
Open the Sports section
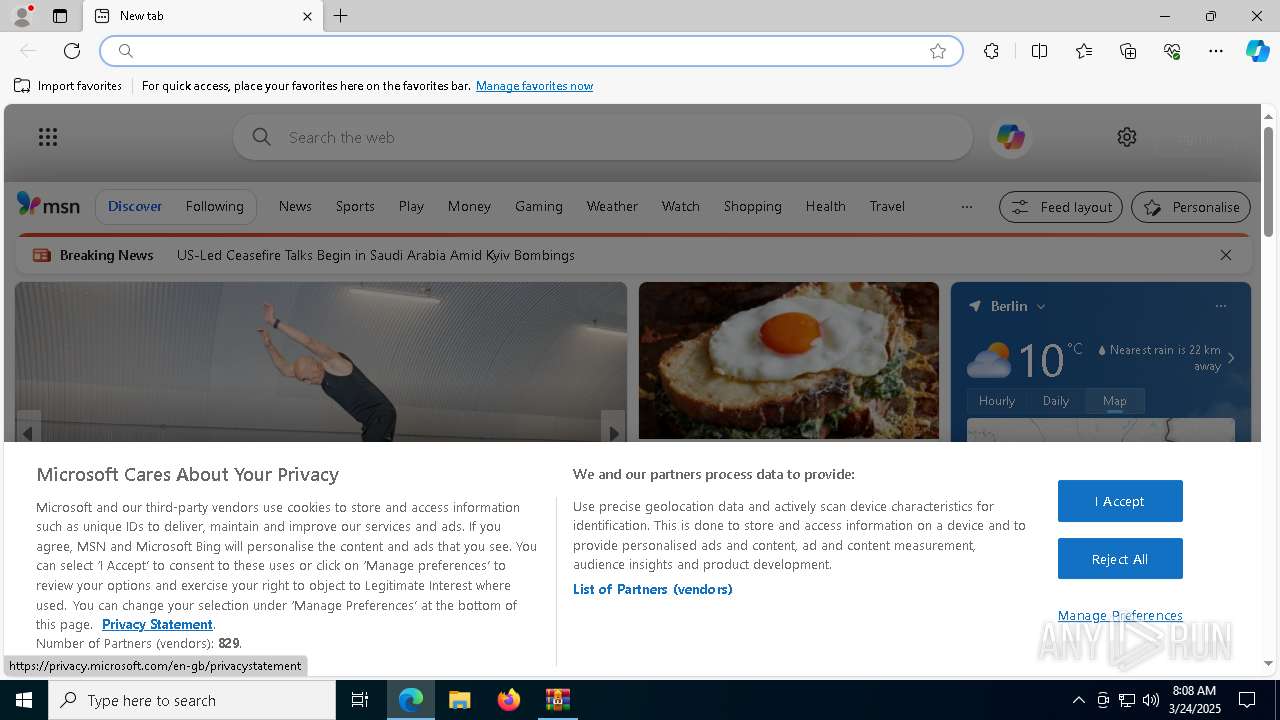click(355, 206)
